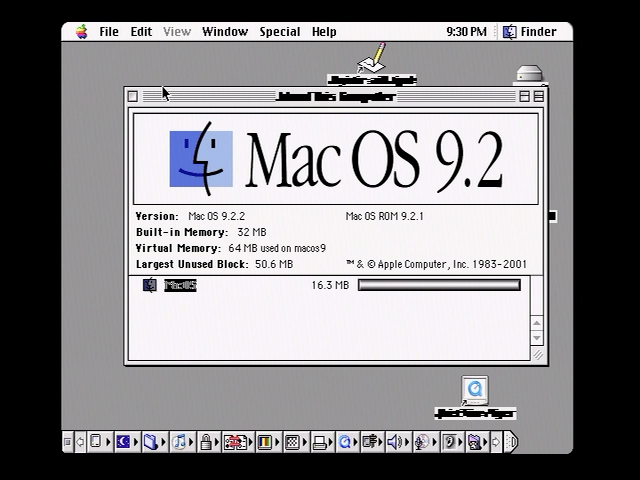
Task: Click the "16.3 MB" memory size value
Action: [x=330, y=285]
